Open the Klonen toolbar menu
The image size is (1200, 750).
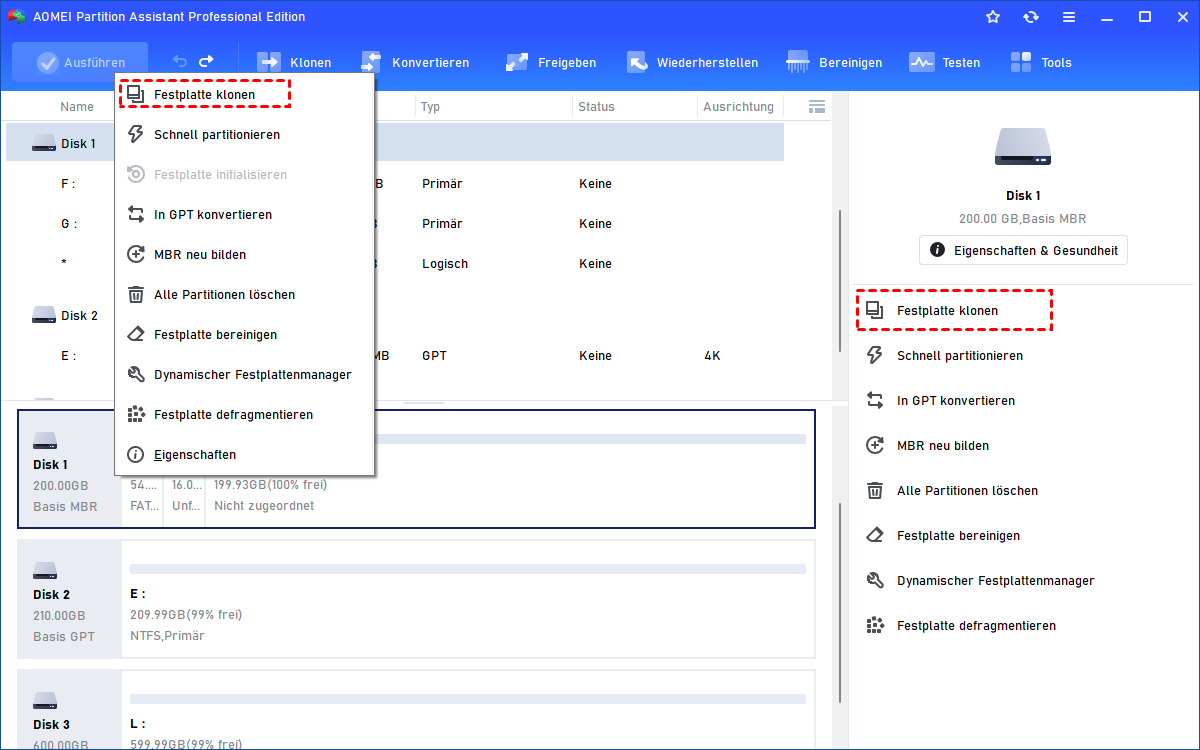click(x=294, y=62)
